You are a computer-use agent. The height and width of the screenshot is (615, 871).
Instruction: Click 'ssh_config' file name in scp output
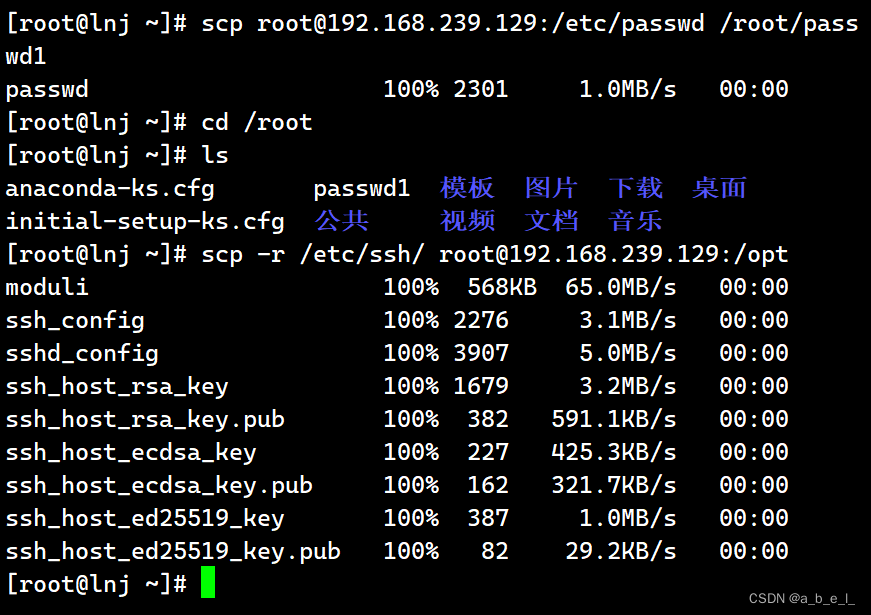click(x=75, y=321)
